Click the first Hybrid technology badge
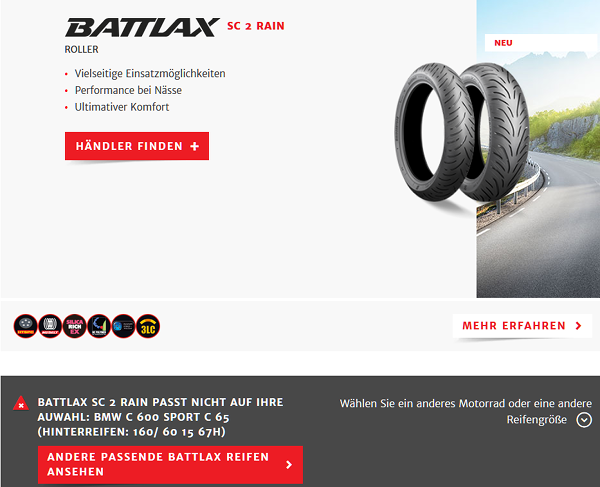The image size is (600, 487). click(26, 326)
